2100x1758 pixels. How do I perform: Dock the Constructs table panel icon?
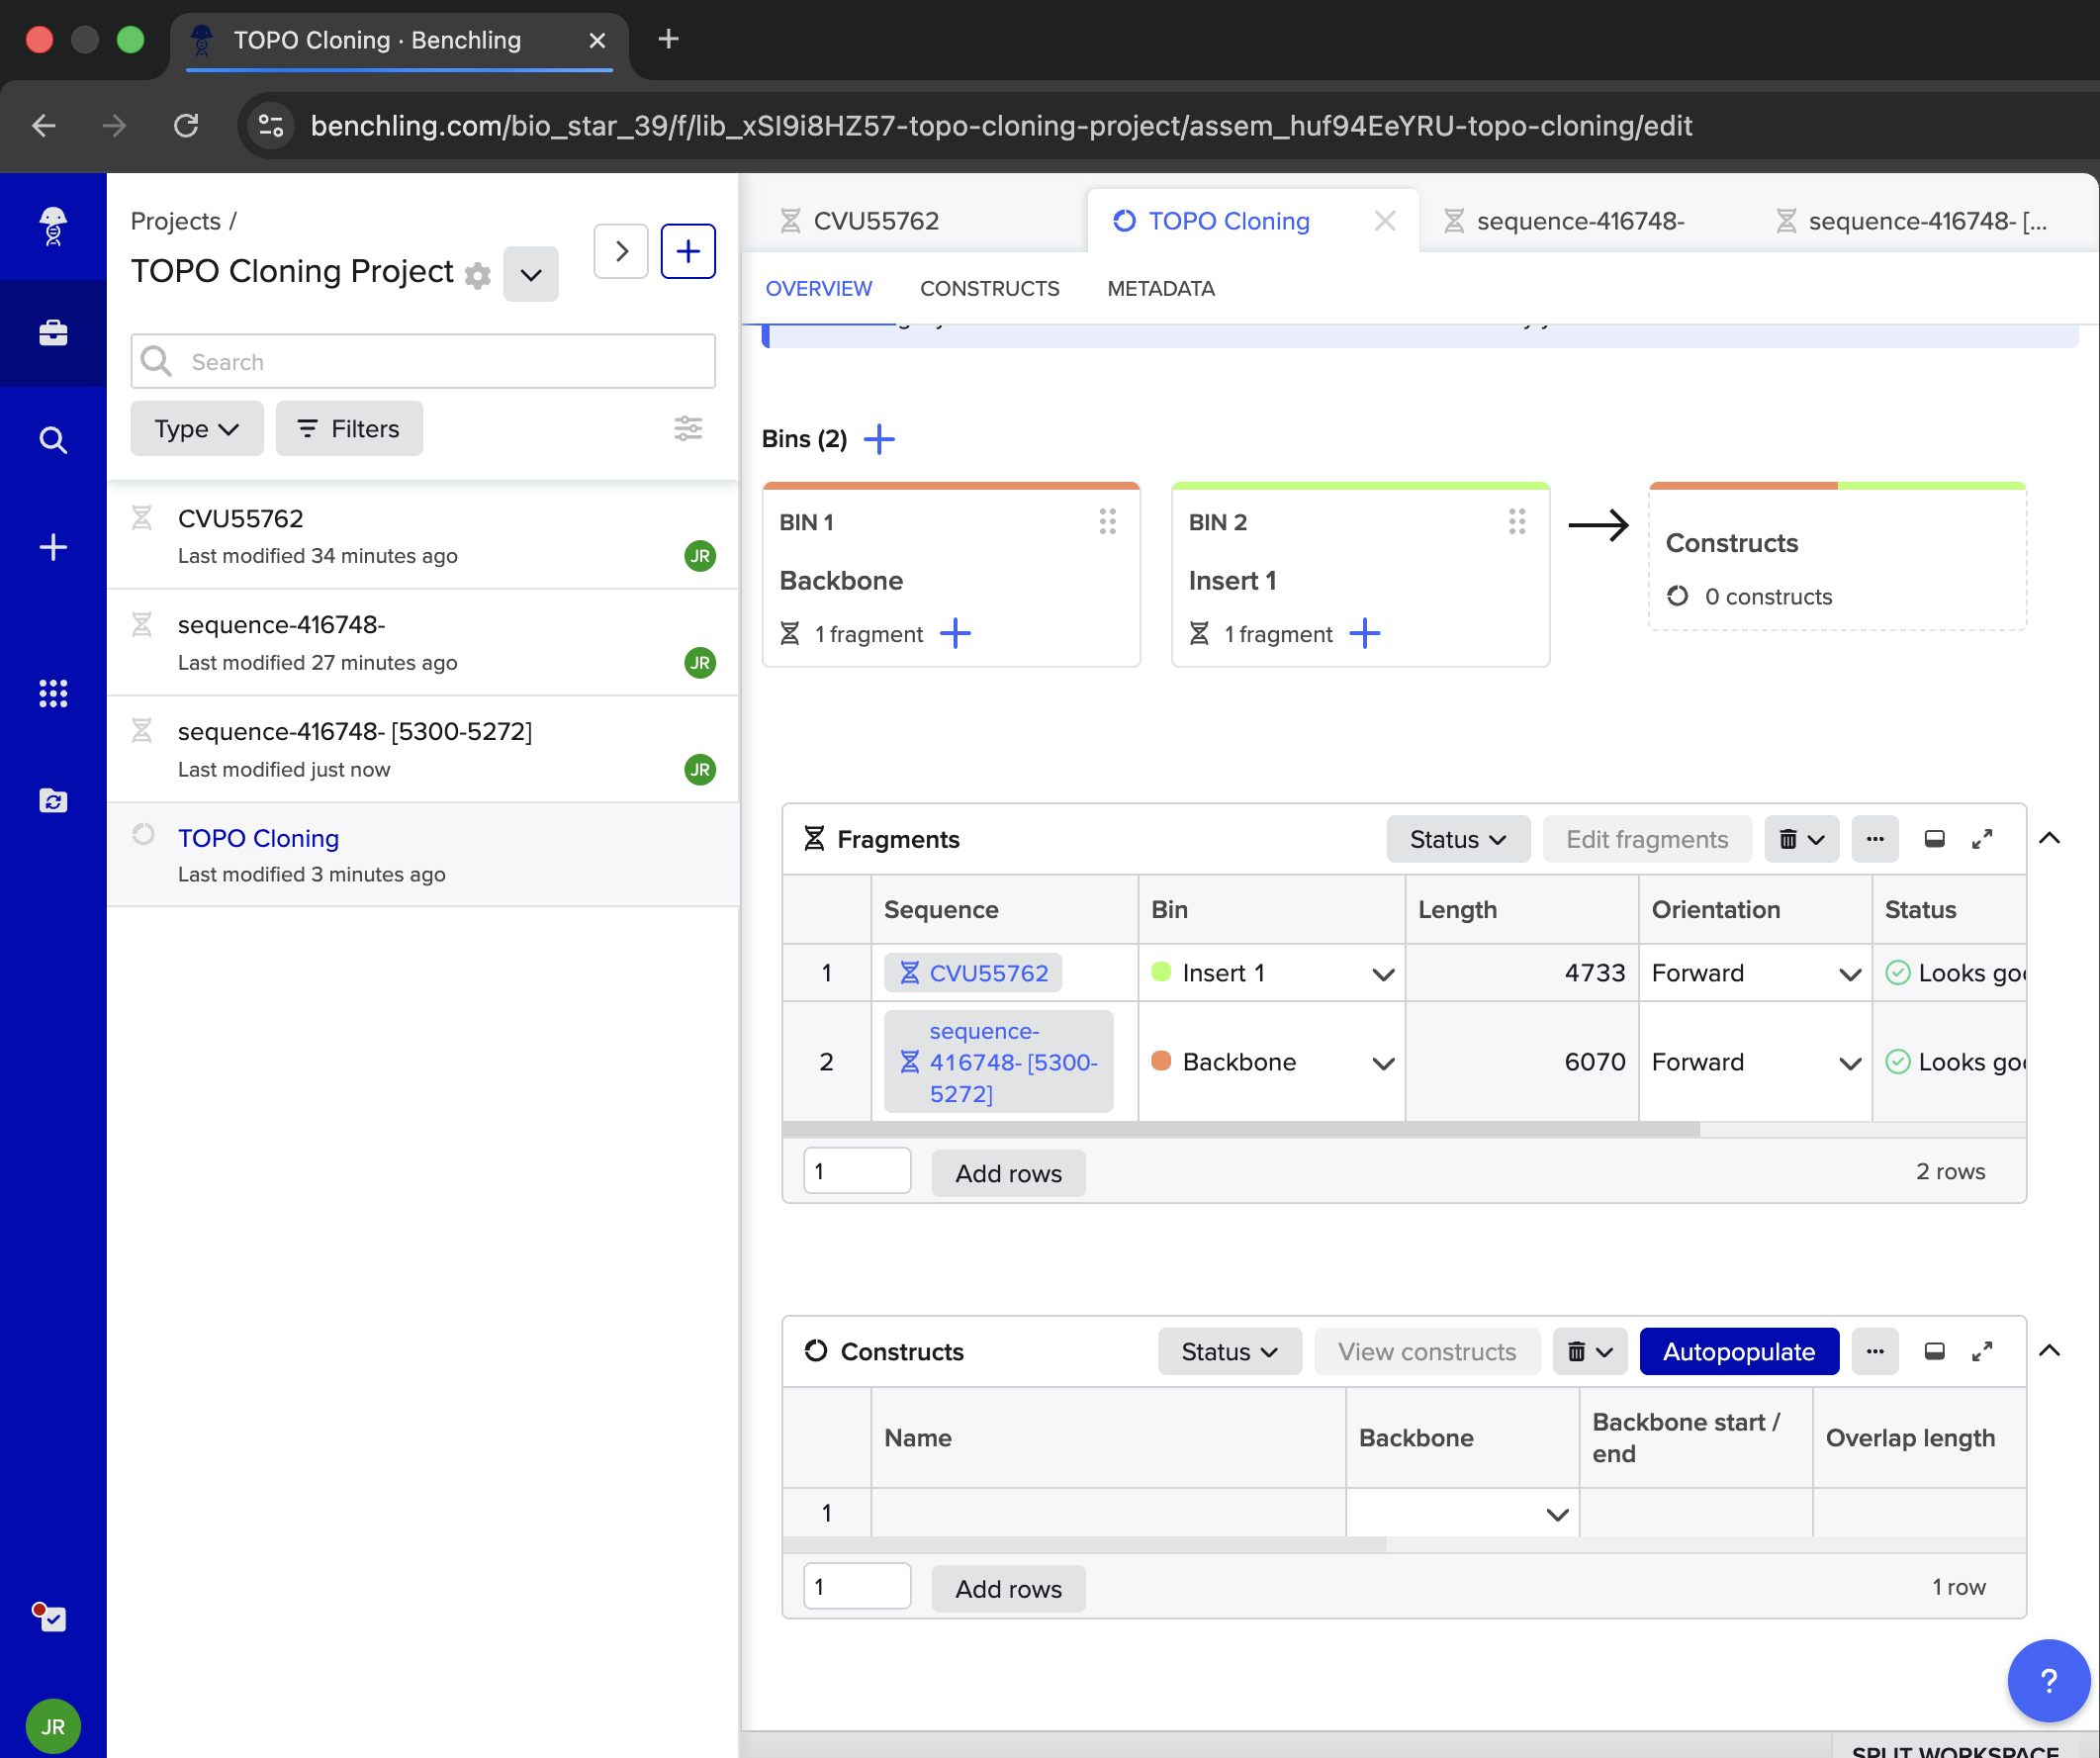(x=1935, y=1351)
